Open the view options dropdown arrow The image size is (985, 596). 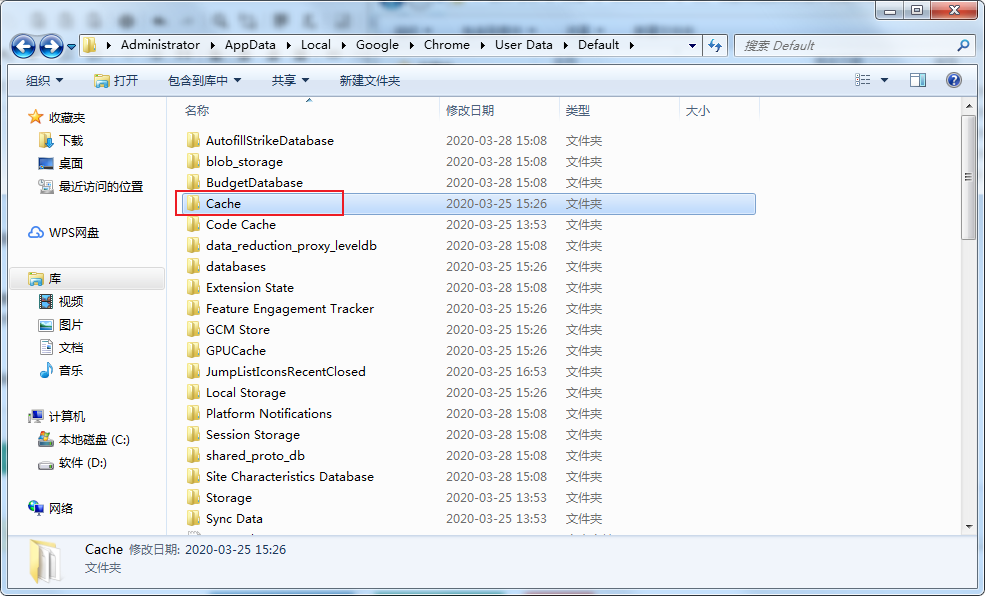pyautogui.click(x=884, y=80)
